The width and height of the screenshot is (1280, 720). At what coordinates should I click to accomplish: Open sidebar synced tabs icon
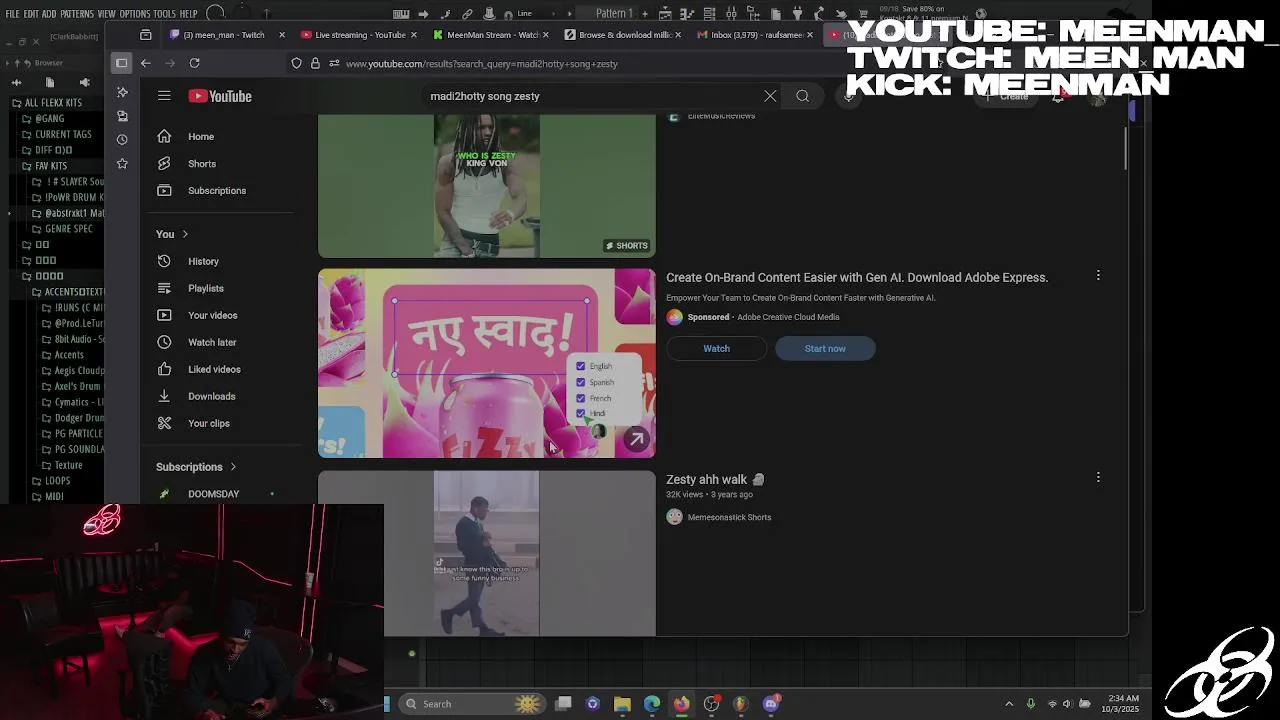(122, 115)
